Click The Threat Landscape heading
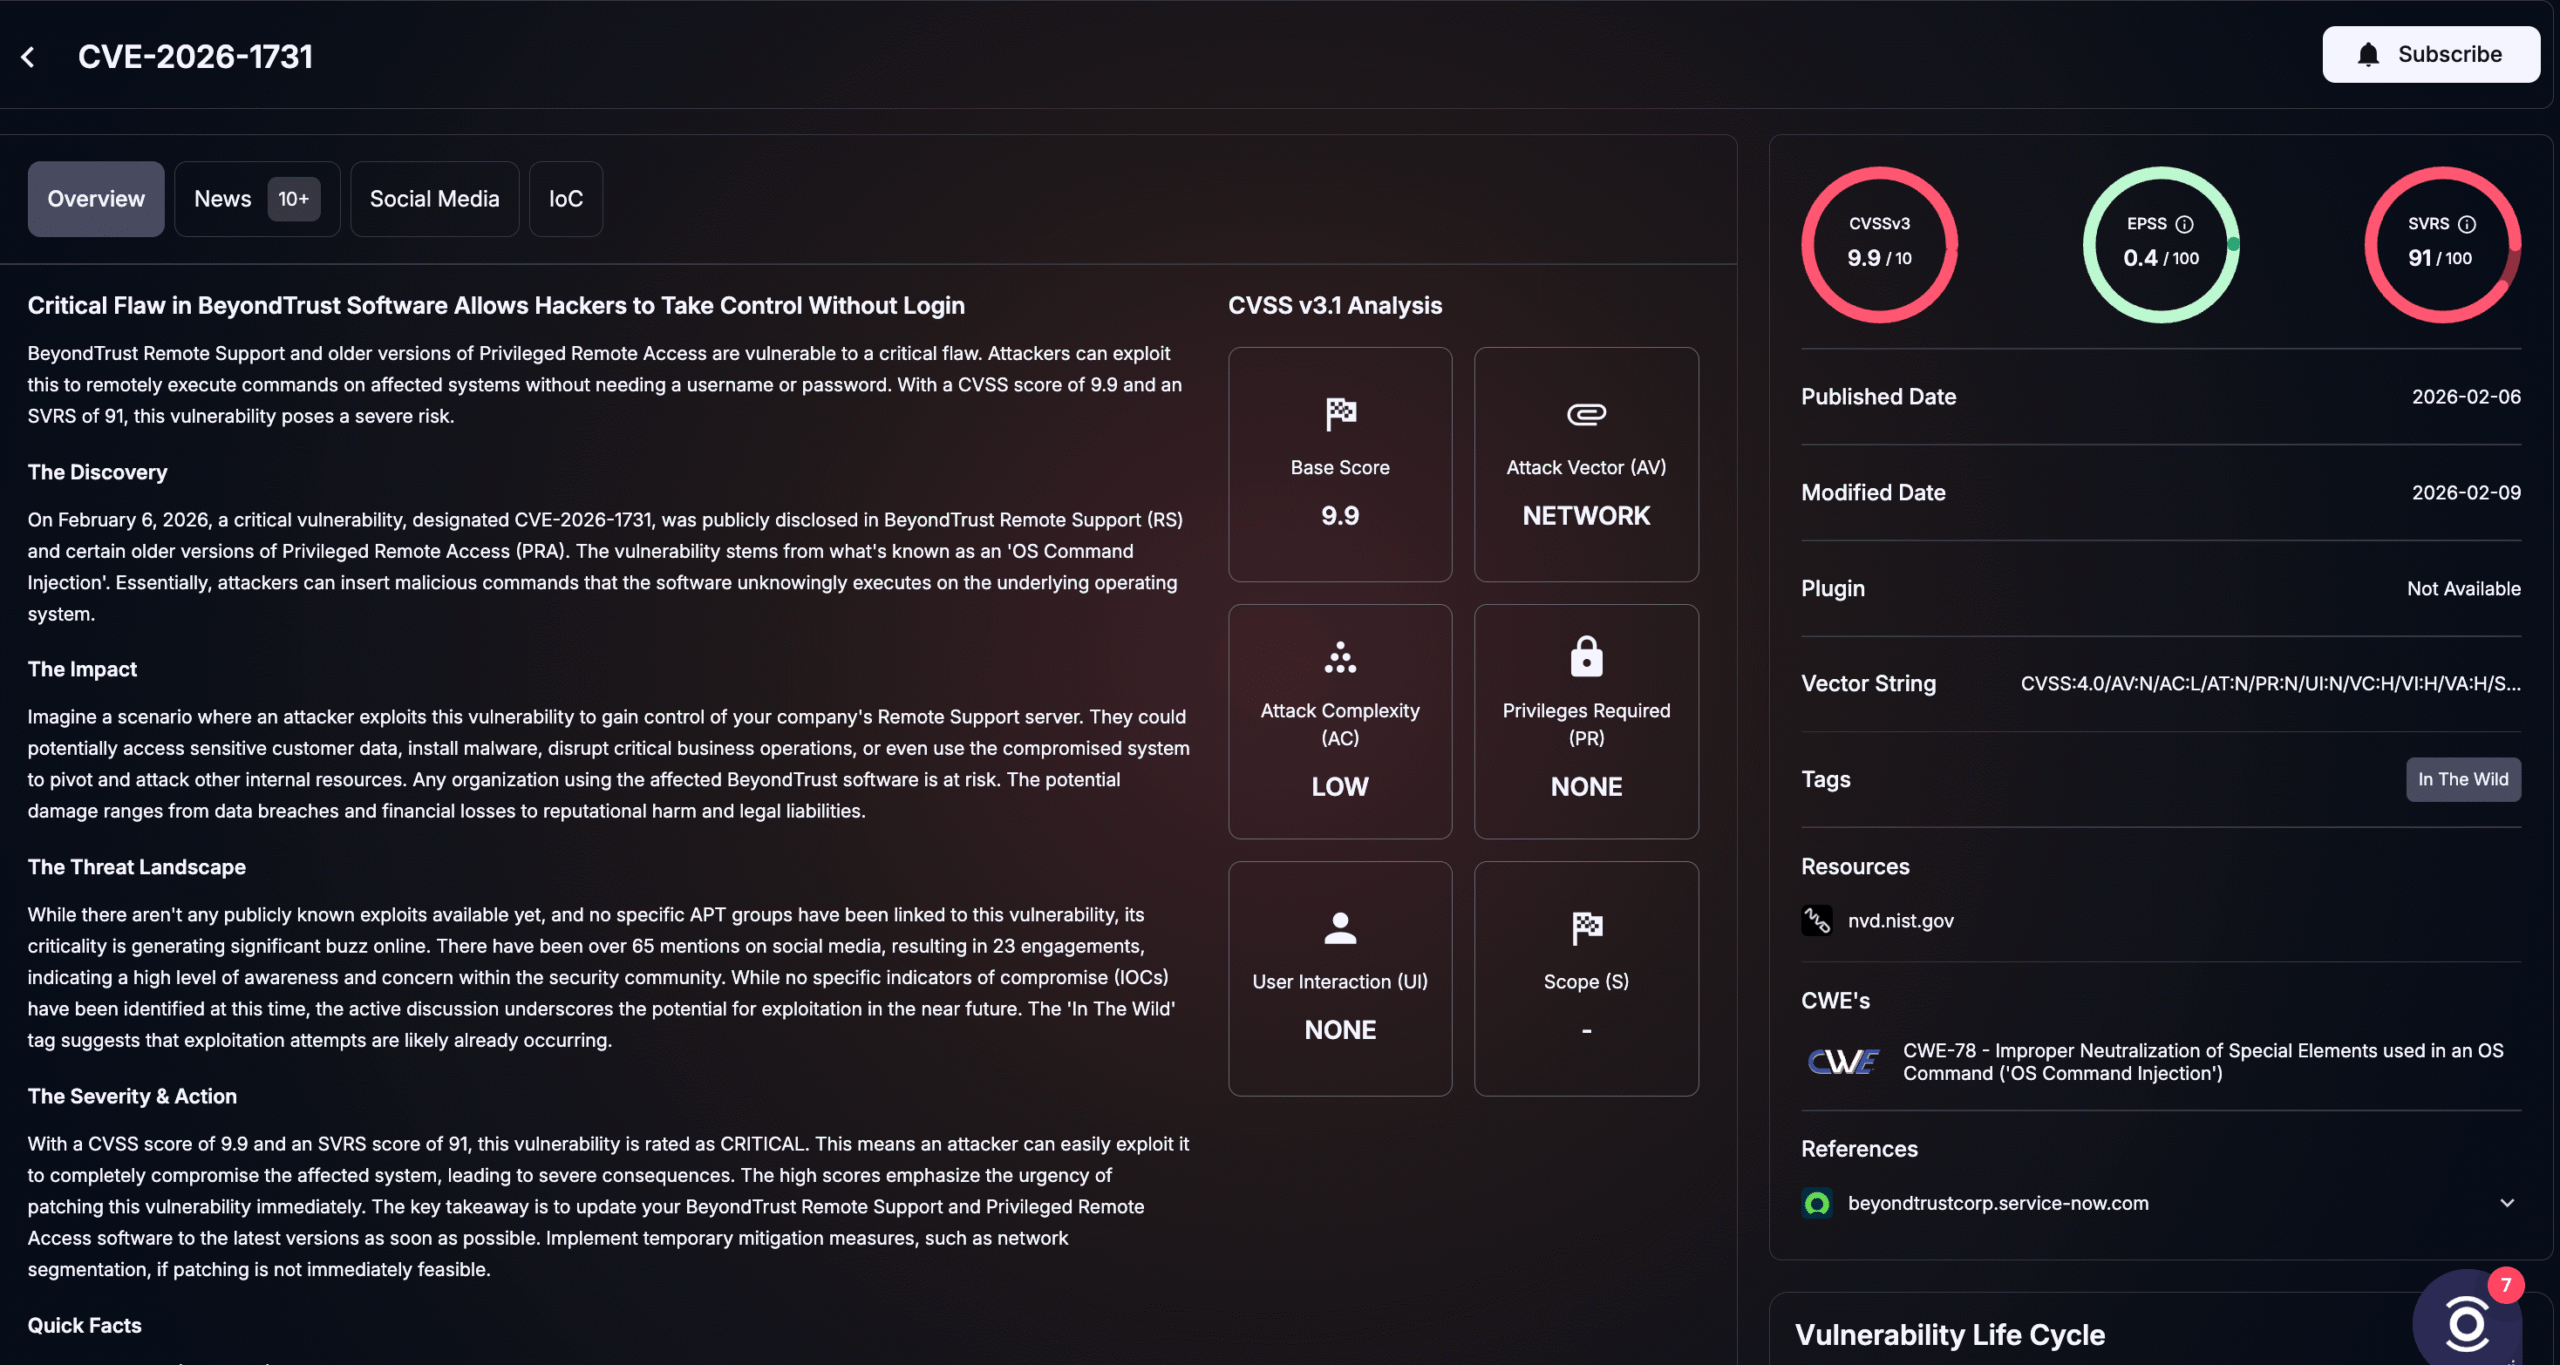The height and width of the screenshot is (1365, 2560). pos(136,867)
